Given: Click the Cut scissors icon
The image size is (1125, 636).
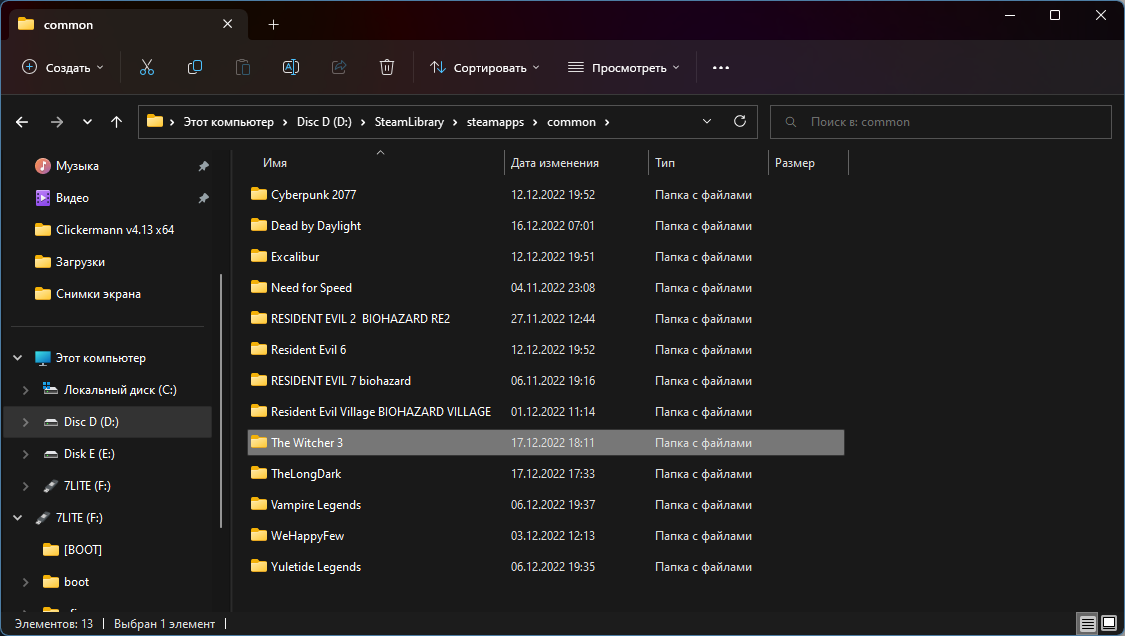Looking at the screenshot, I should pyautogui.click(x=146, y=67).
